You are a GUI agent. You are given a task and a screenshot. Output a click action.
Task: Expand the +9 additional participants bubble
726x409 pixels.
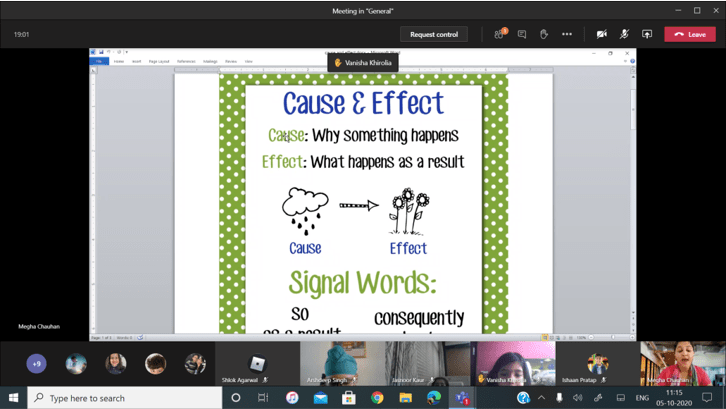click(x=37, y=364)
